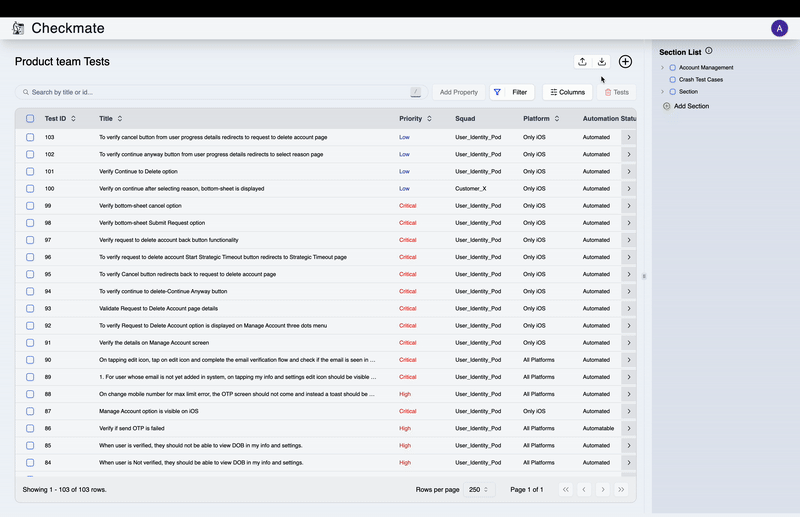The image size is (800, 517).
Task: Open the Columns menu
Action: click(566, 92)
